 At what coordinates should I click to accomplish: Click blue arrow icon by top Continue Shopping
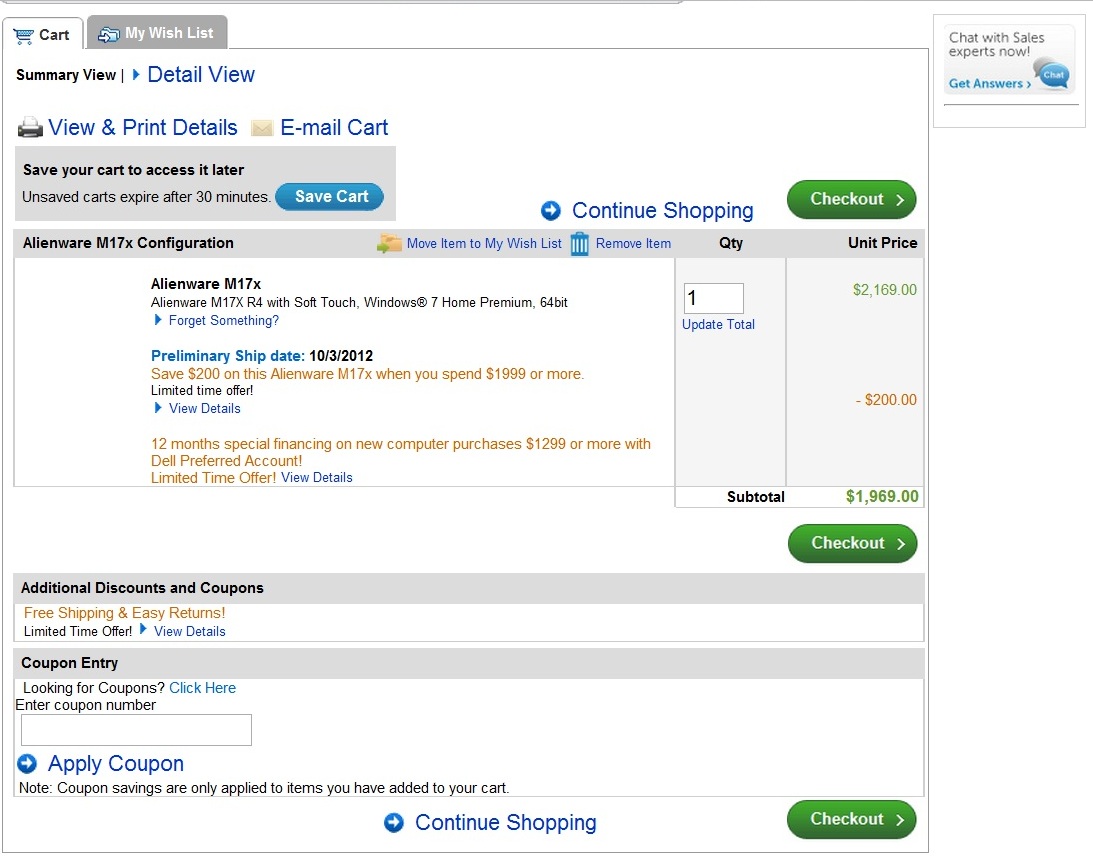tap(551, 211)
